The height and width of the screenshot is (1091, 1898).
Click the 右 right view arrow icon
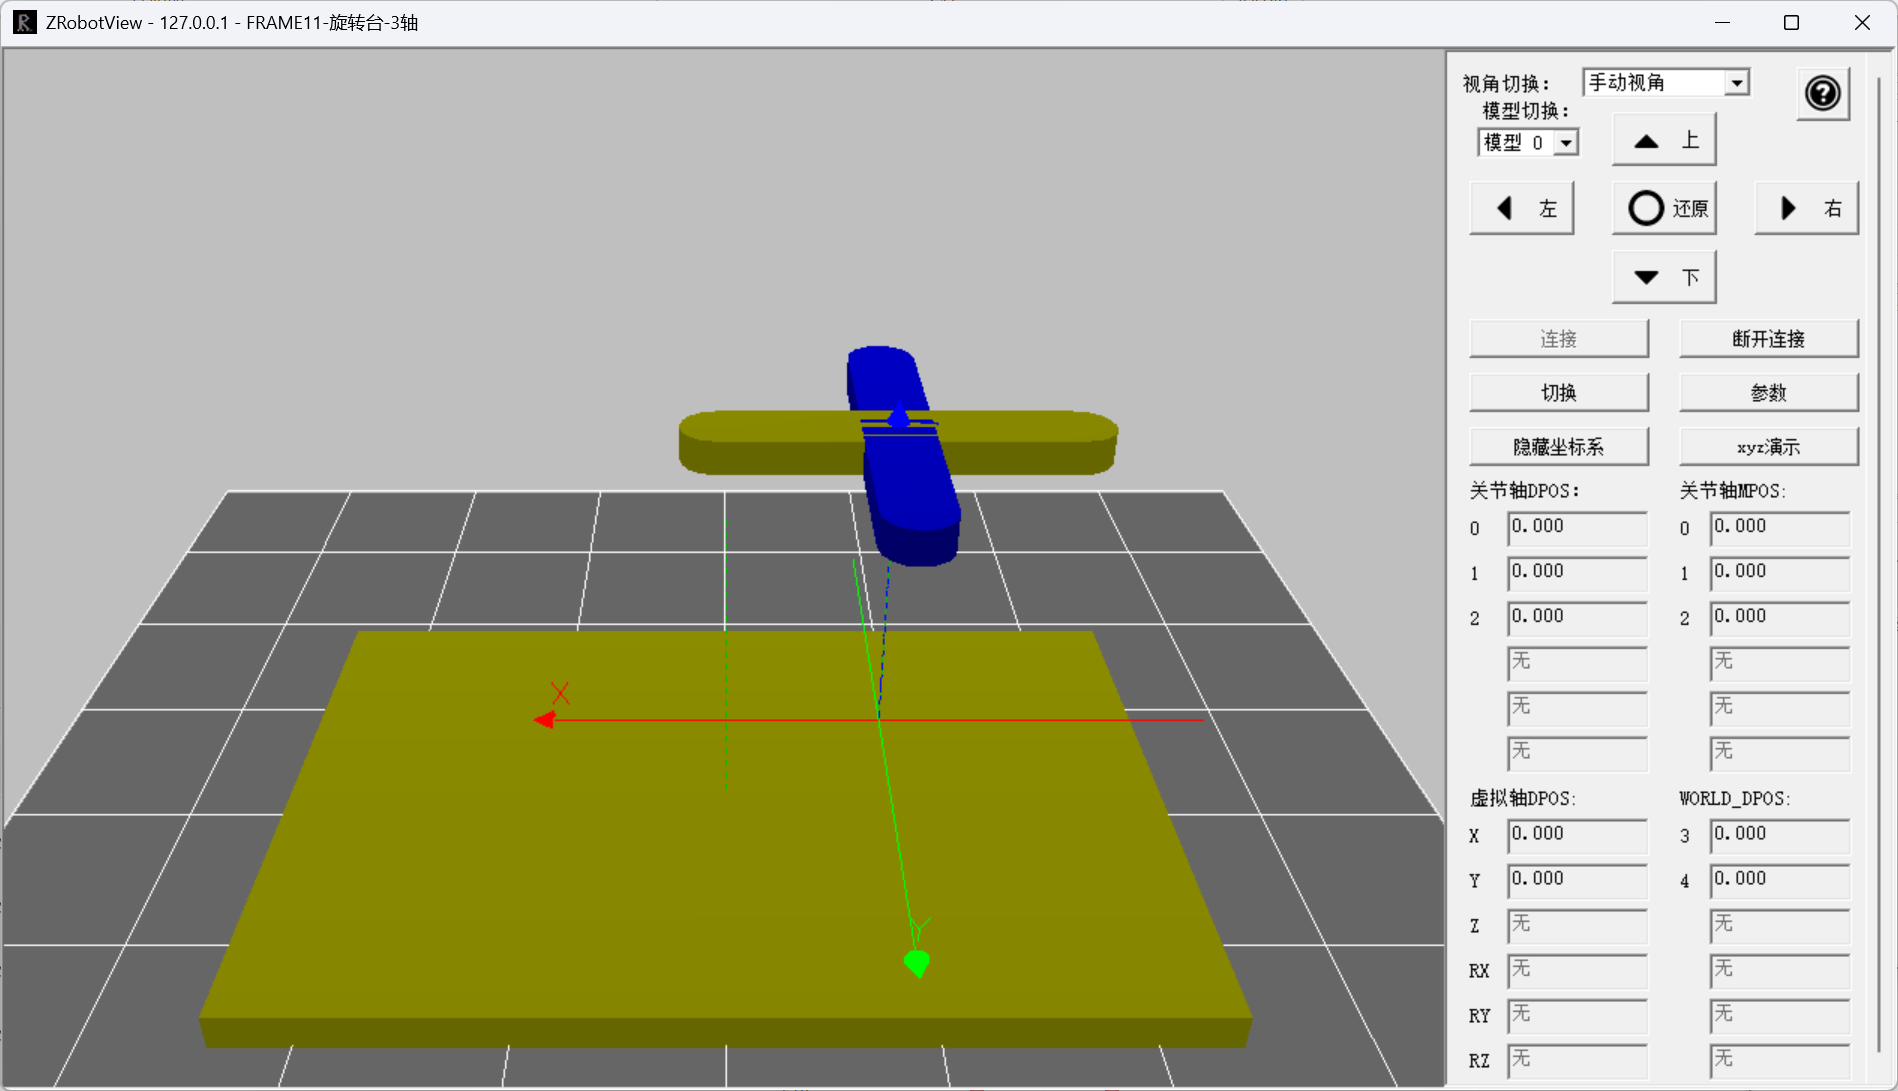(x=1806, y=207)
